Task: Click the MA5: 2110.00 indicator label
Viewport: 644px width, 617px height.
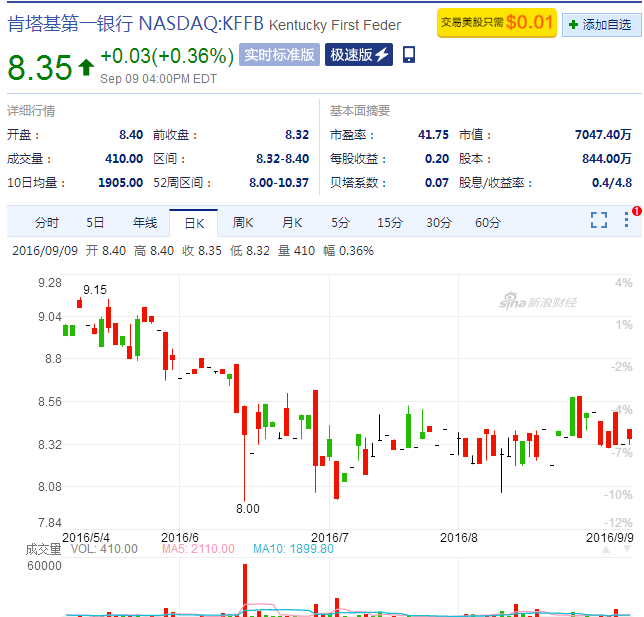Action: tap(198, 549)
